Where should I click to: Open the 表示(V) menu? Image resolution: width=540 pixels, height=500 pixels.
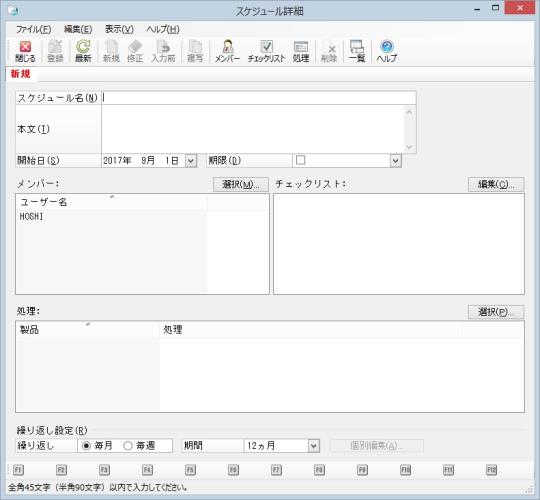tap(119, 30)
